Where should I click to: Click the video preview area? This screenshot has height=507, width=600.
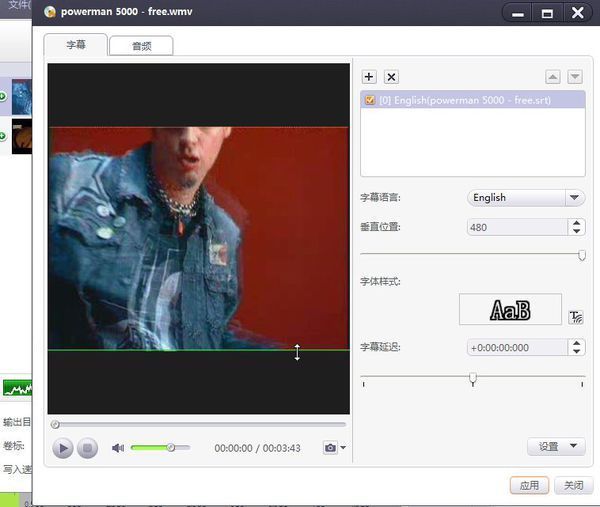pos(199,238)
